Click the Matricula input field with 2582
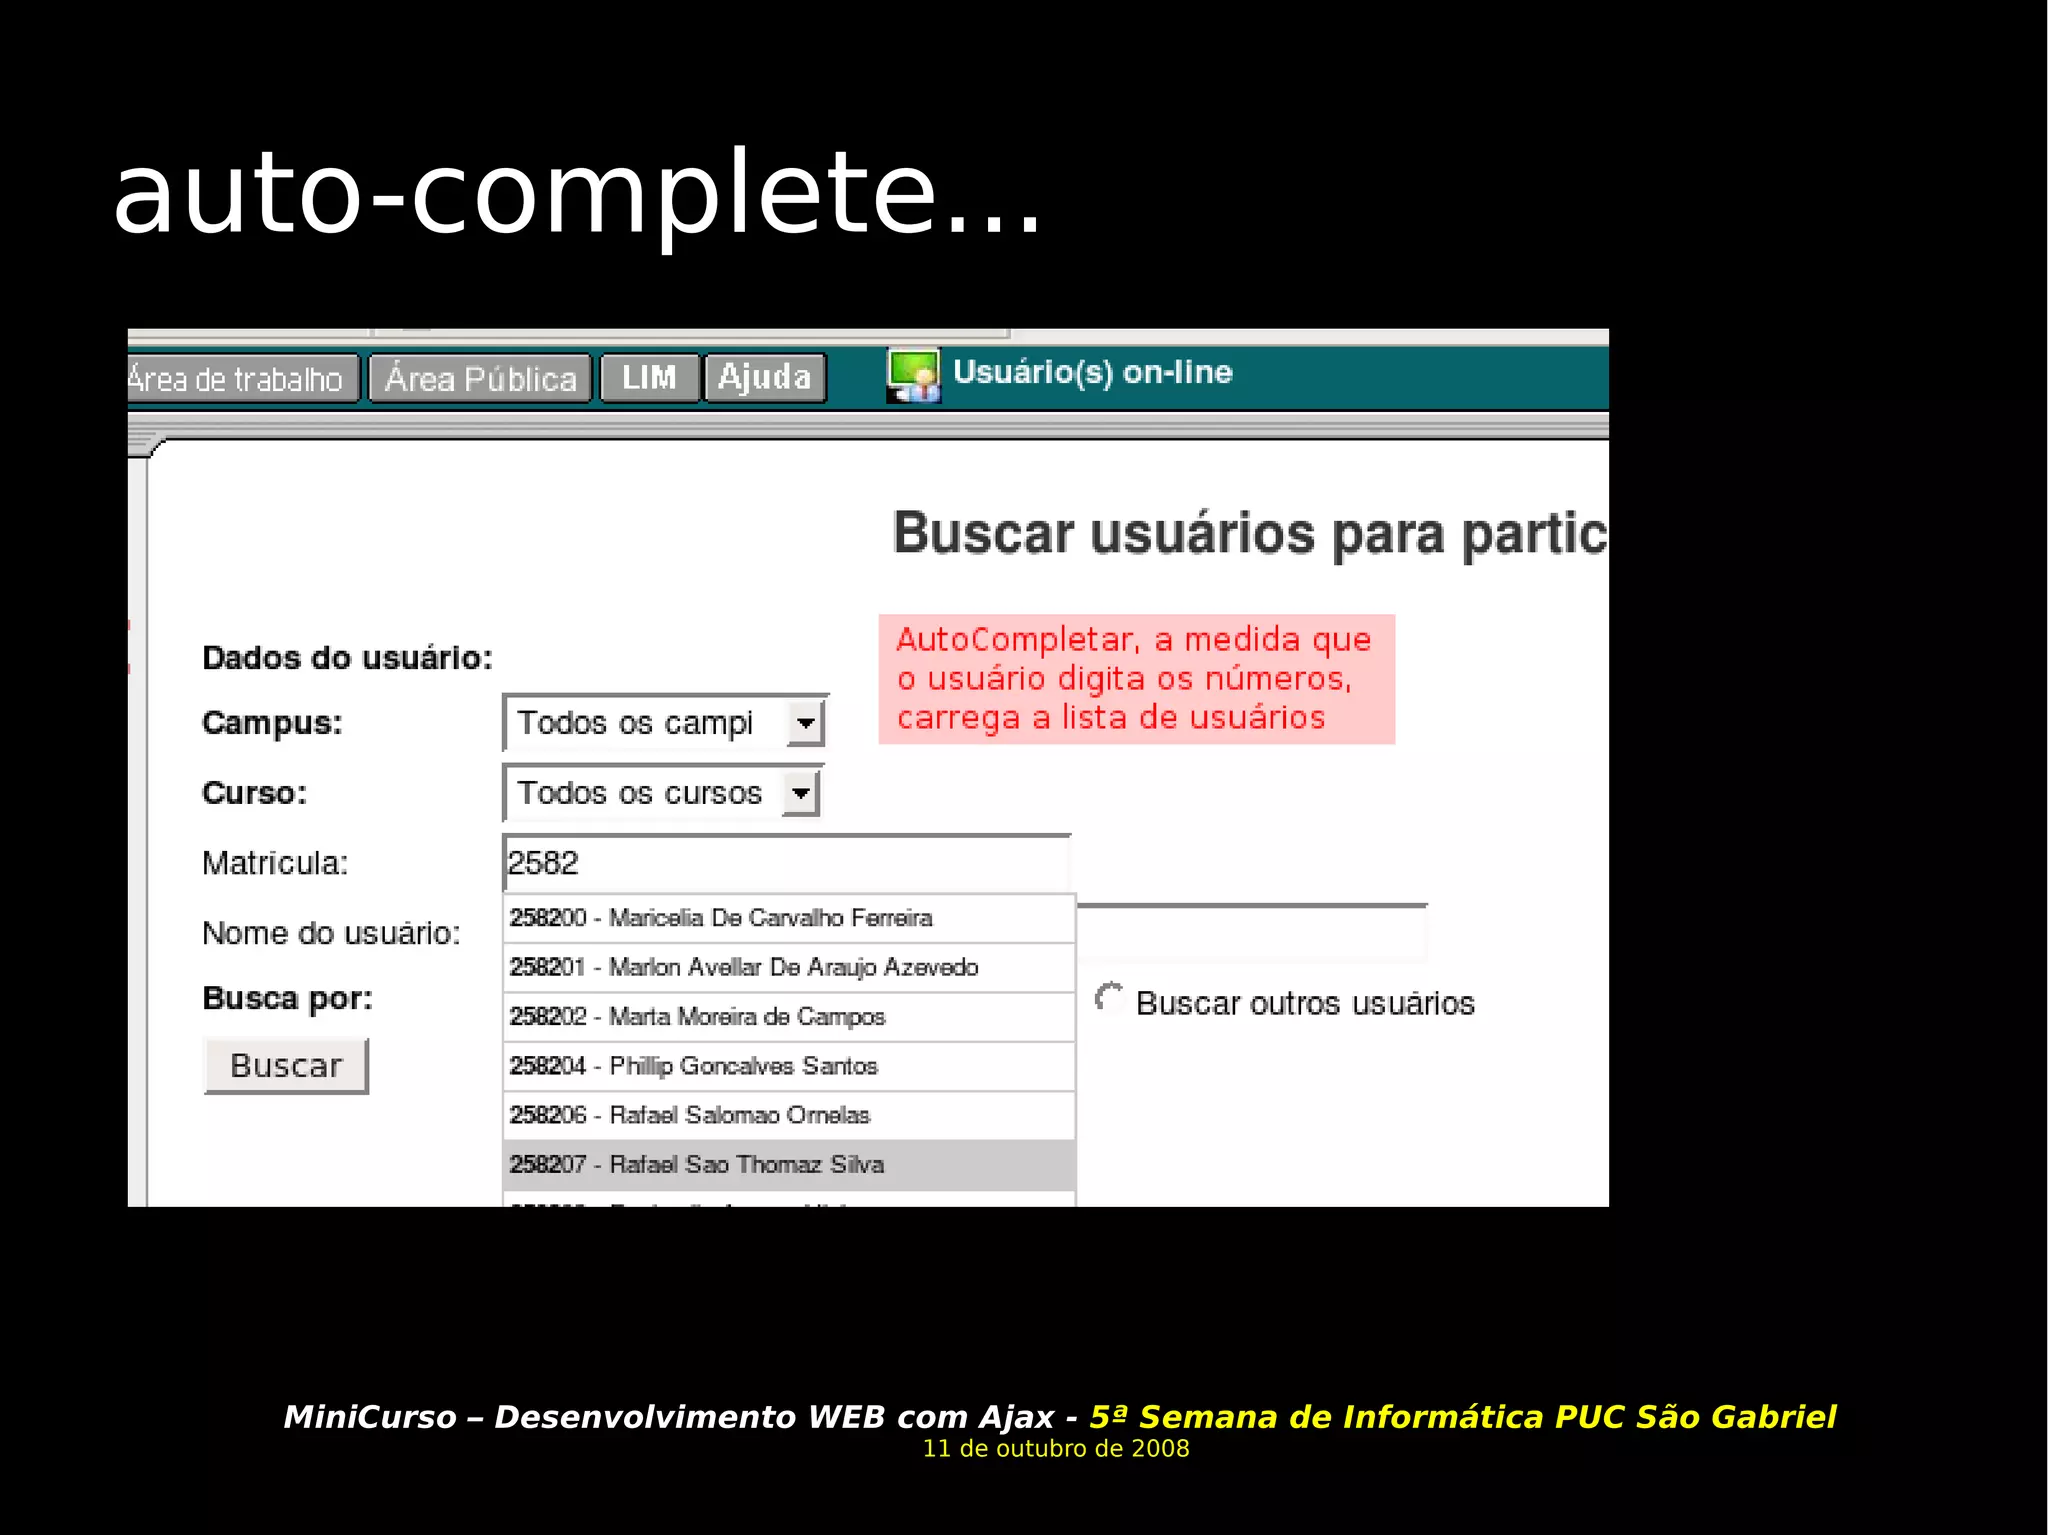This screenshot has height=1535, width=2048. [x=787, y=863]
